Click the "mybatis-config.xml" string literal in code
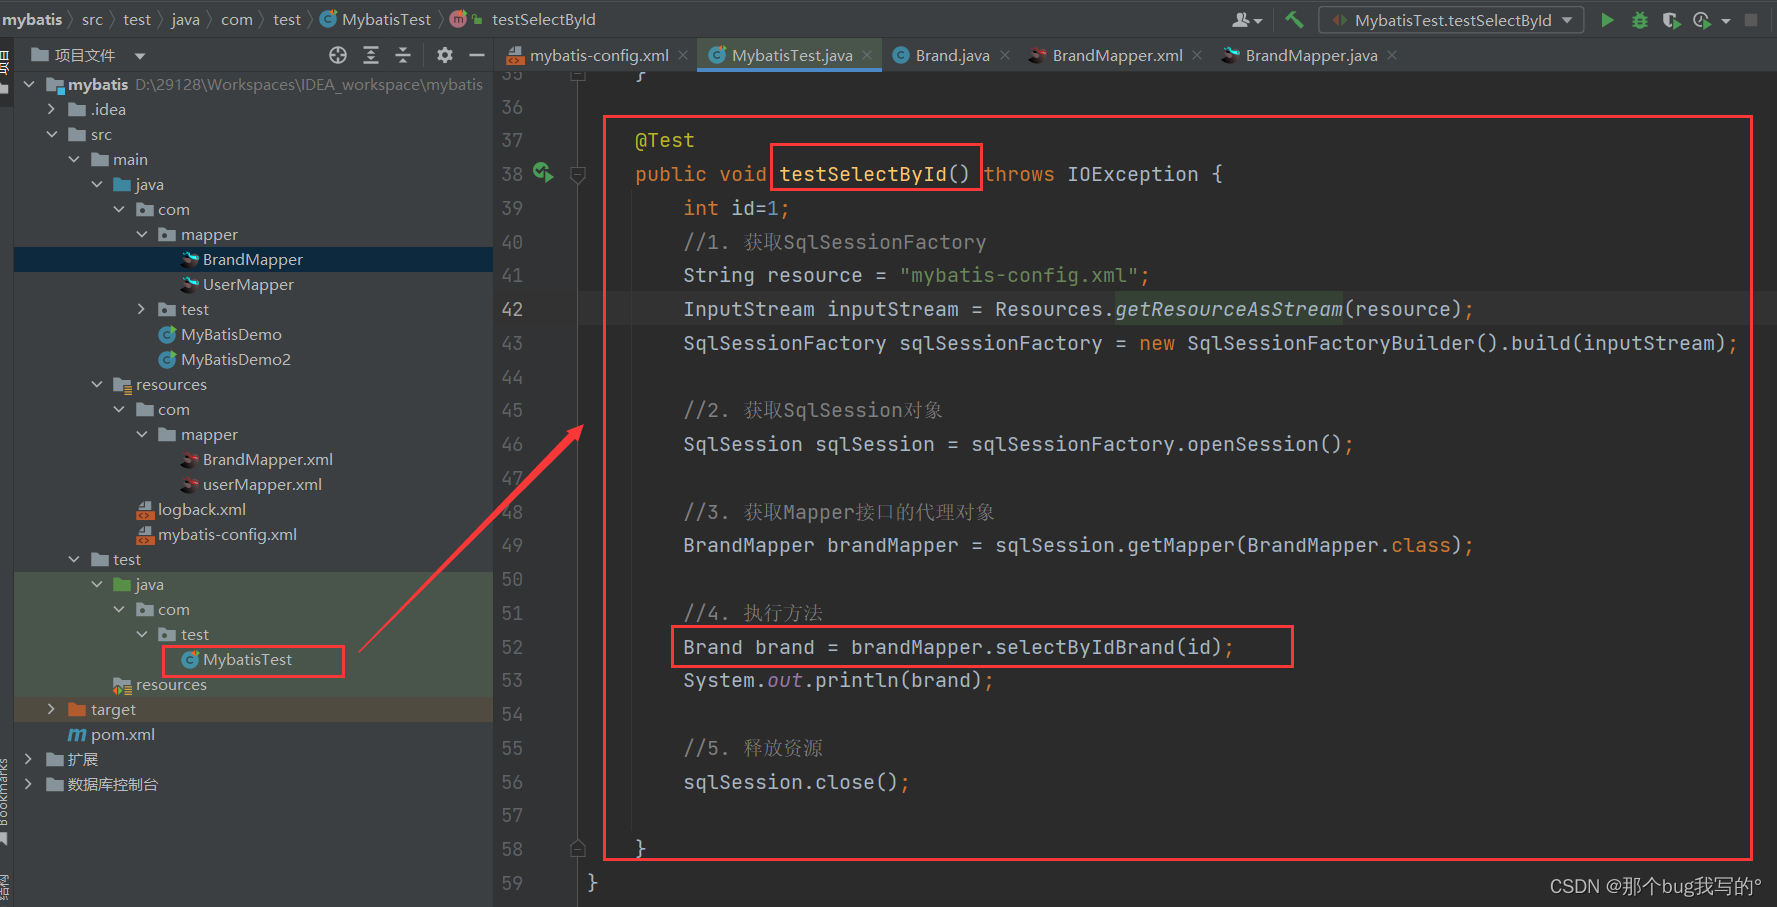Image resolution: width=1777 pixels, height=907 pixels. (x=1018, y=275)
